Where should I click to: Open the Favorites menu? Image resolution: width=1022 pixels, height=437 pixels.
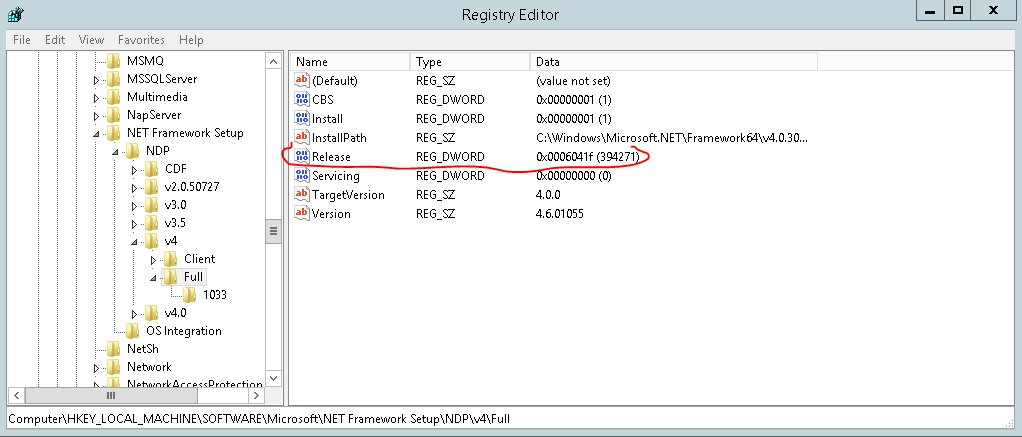[x=141, y=40]
